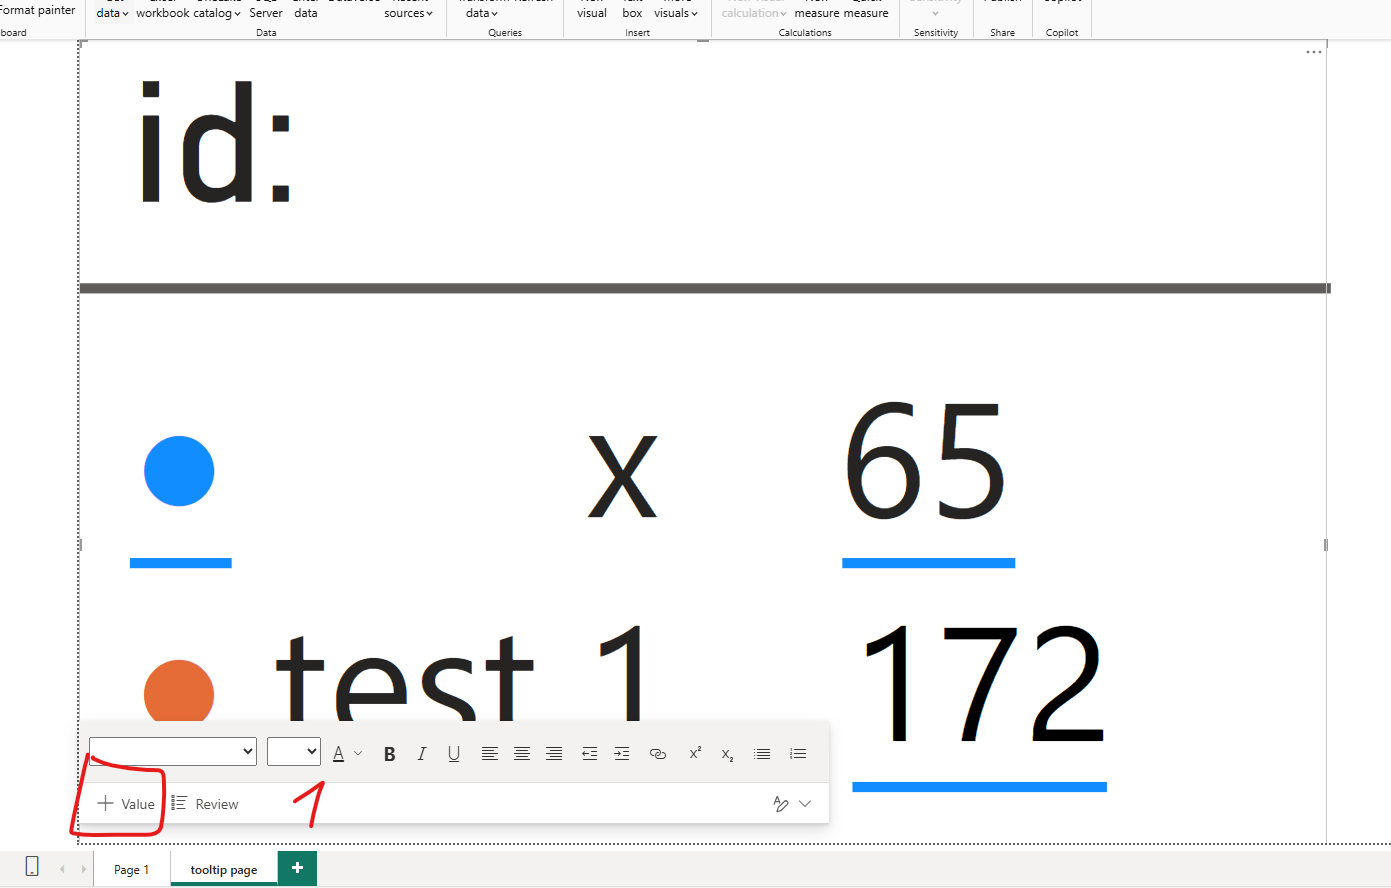Click the text style pen icon
This screenshot has height=888, width=1391.
tap(781, 804)
